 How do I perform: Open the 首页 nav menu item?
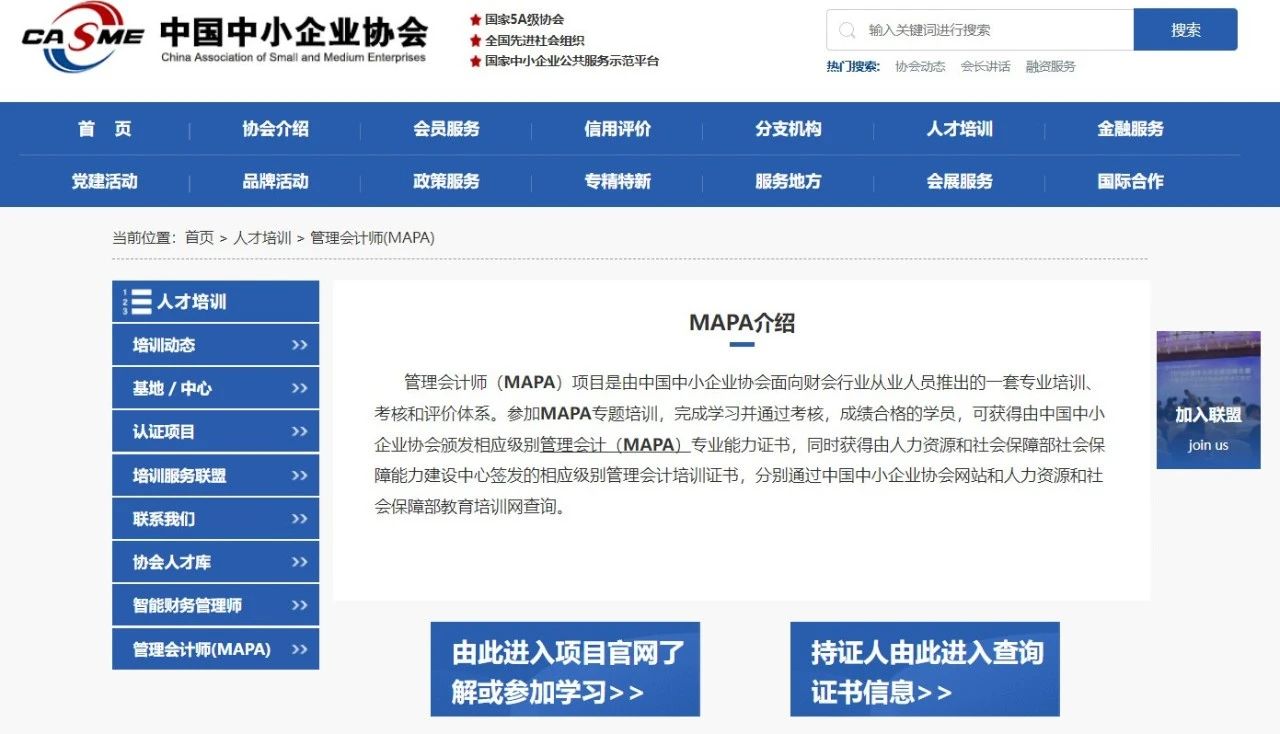105,129
